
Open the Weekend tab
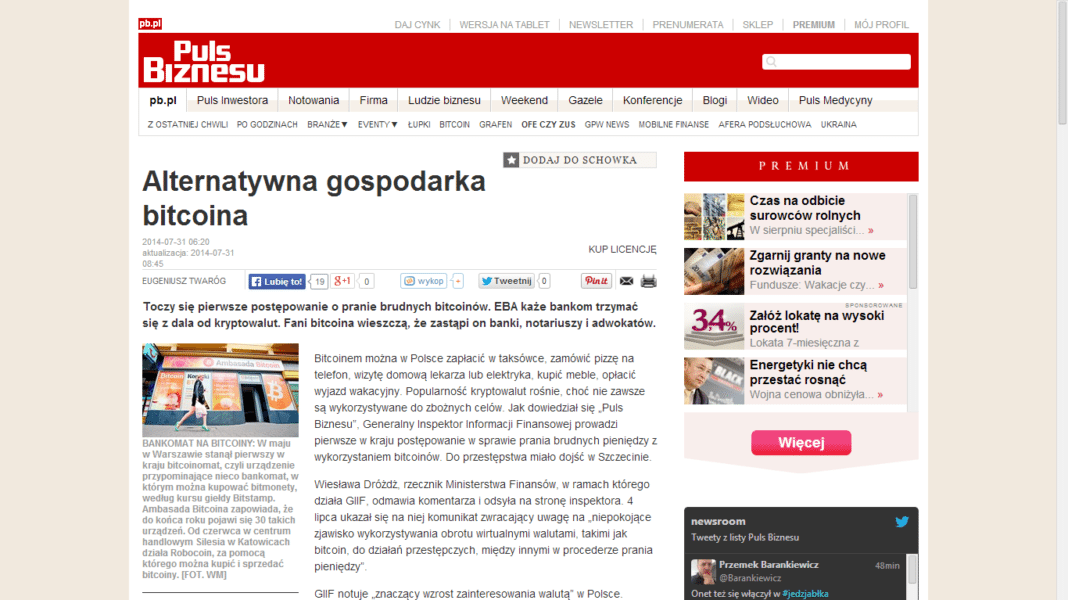click(x=524, y=100)
